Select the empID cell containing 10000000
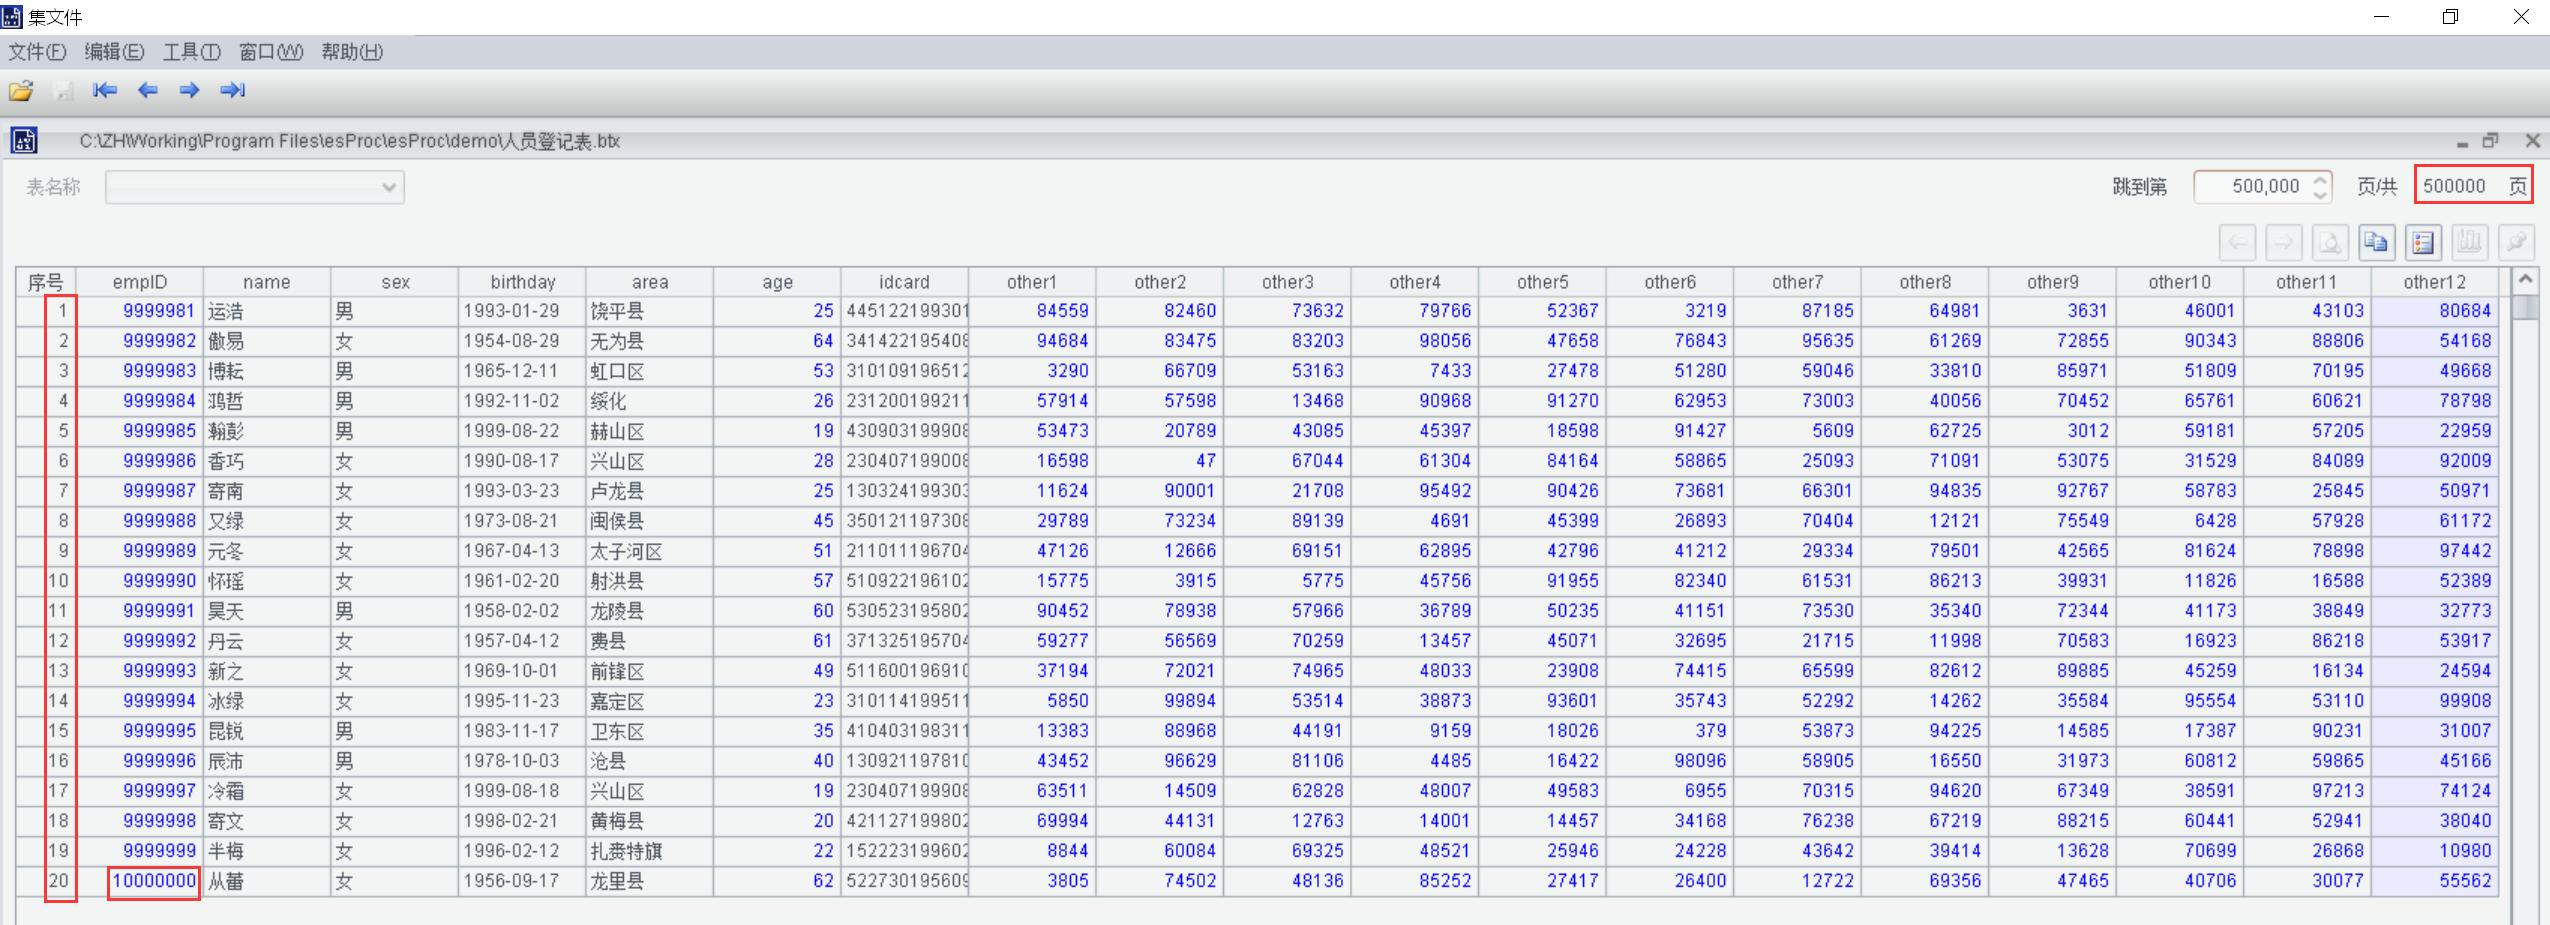 pyautogui.click(x=154, y=881)
